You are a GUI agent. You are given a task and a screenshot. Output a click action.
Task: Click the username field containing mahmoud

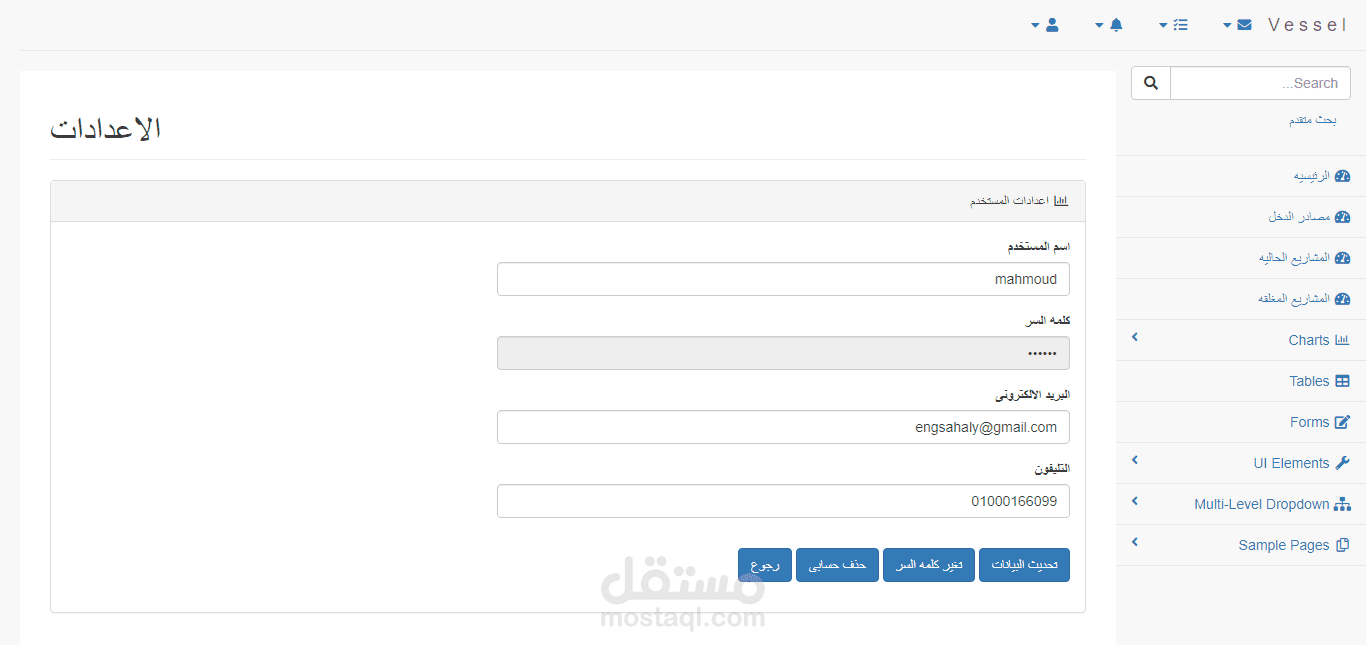tap(783, 279)
